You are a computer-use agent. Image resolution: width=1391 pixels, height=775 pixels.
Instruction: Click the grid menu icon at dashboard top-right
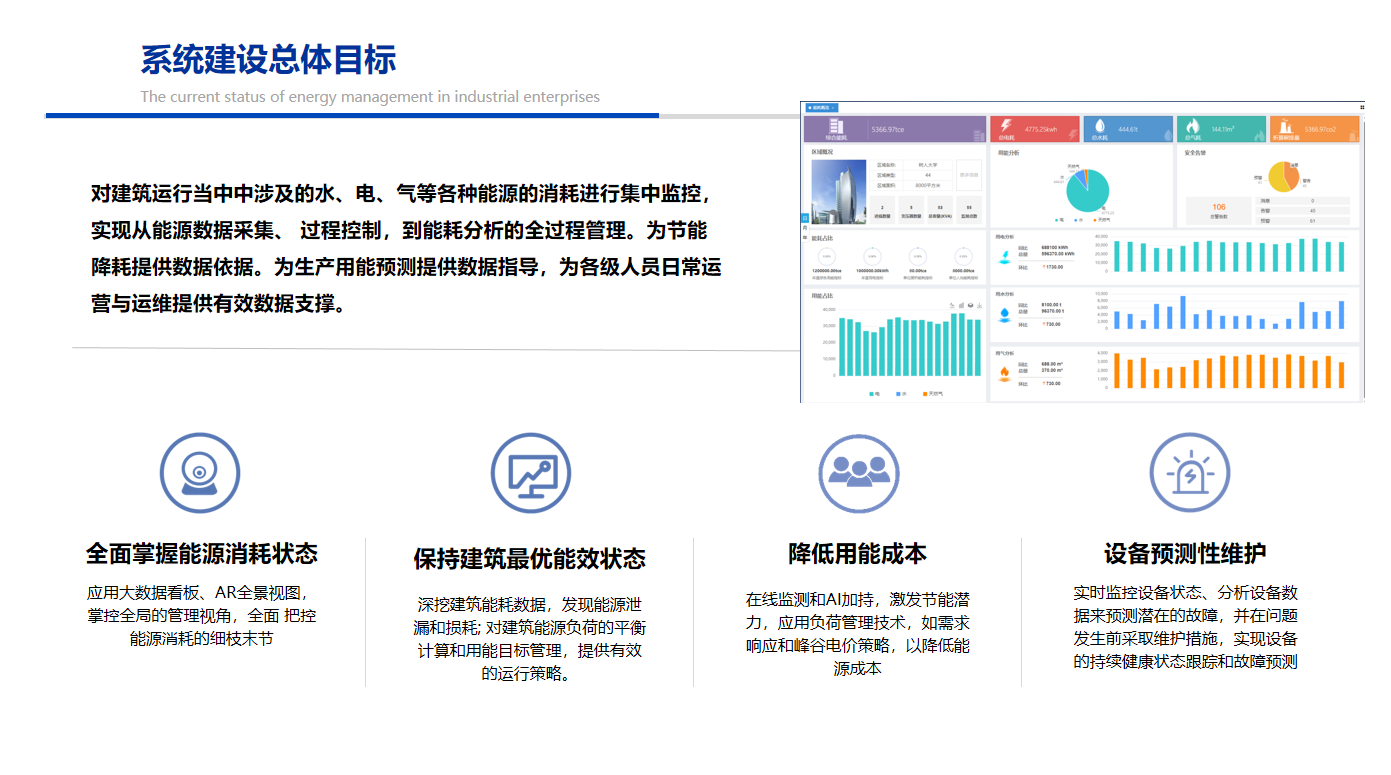(1362, 107)
